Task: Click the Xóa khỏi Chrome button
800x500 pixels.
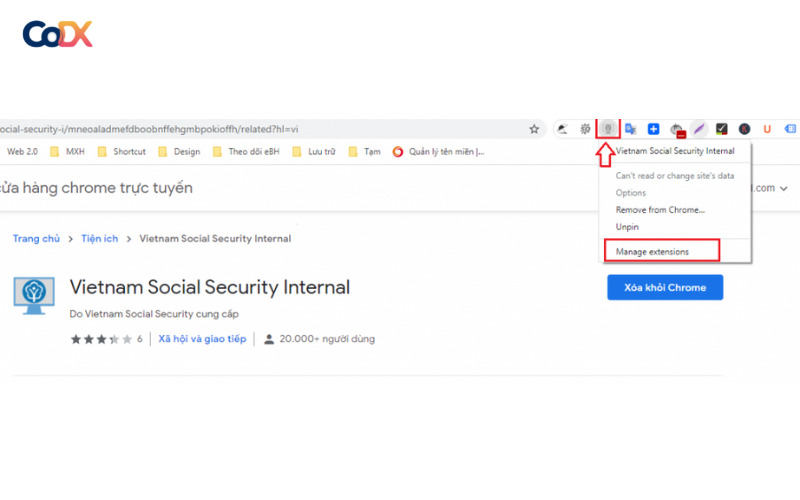Action: click(x=665, y=287)
